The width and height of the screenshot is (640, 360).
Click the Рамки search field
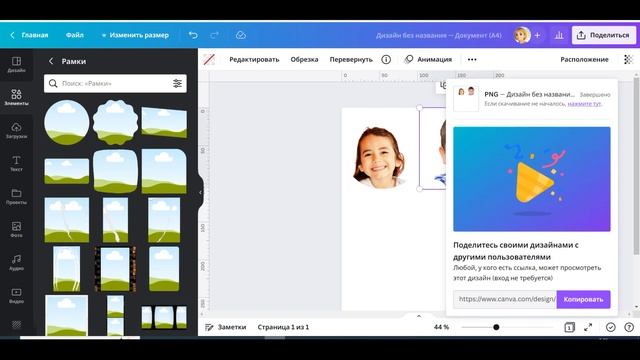coord(115,84)
